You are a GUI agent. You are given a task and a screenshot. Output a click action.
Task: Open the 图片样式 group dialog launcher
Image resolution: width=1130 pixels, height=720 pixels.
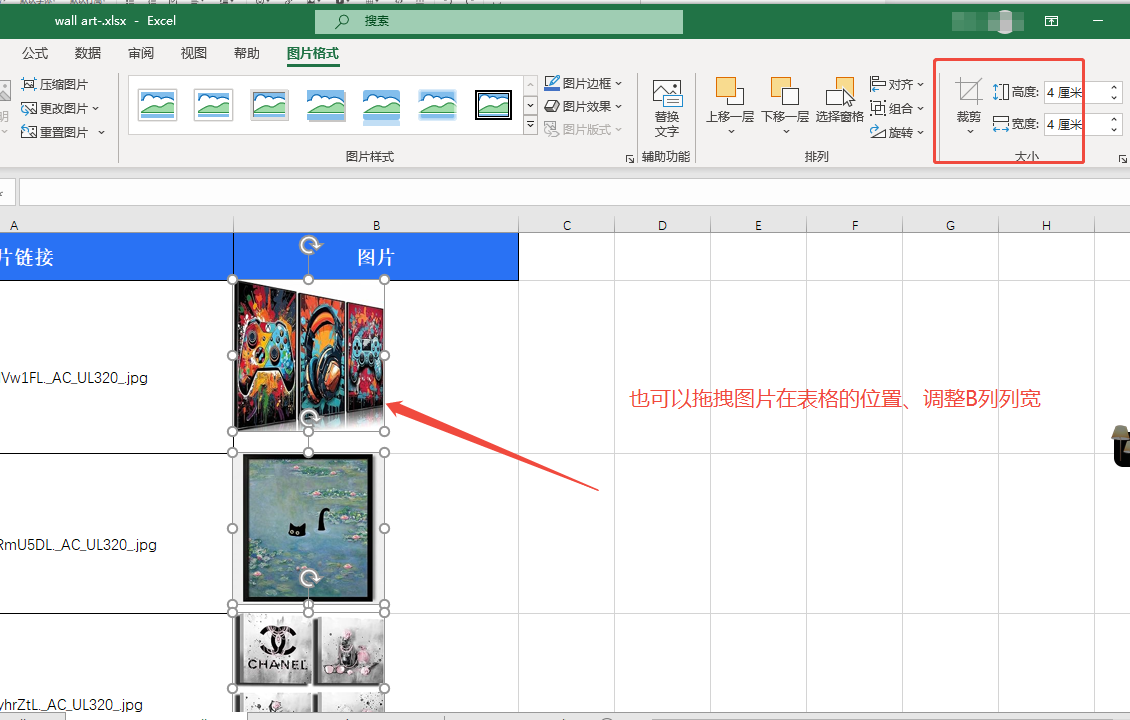(630, 159)
